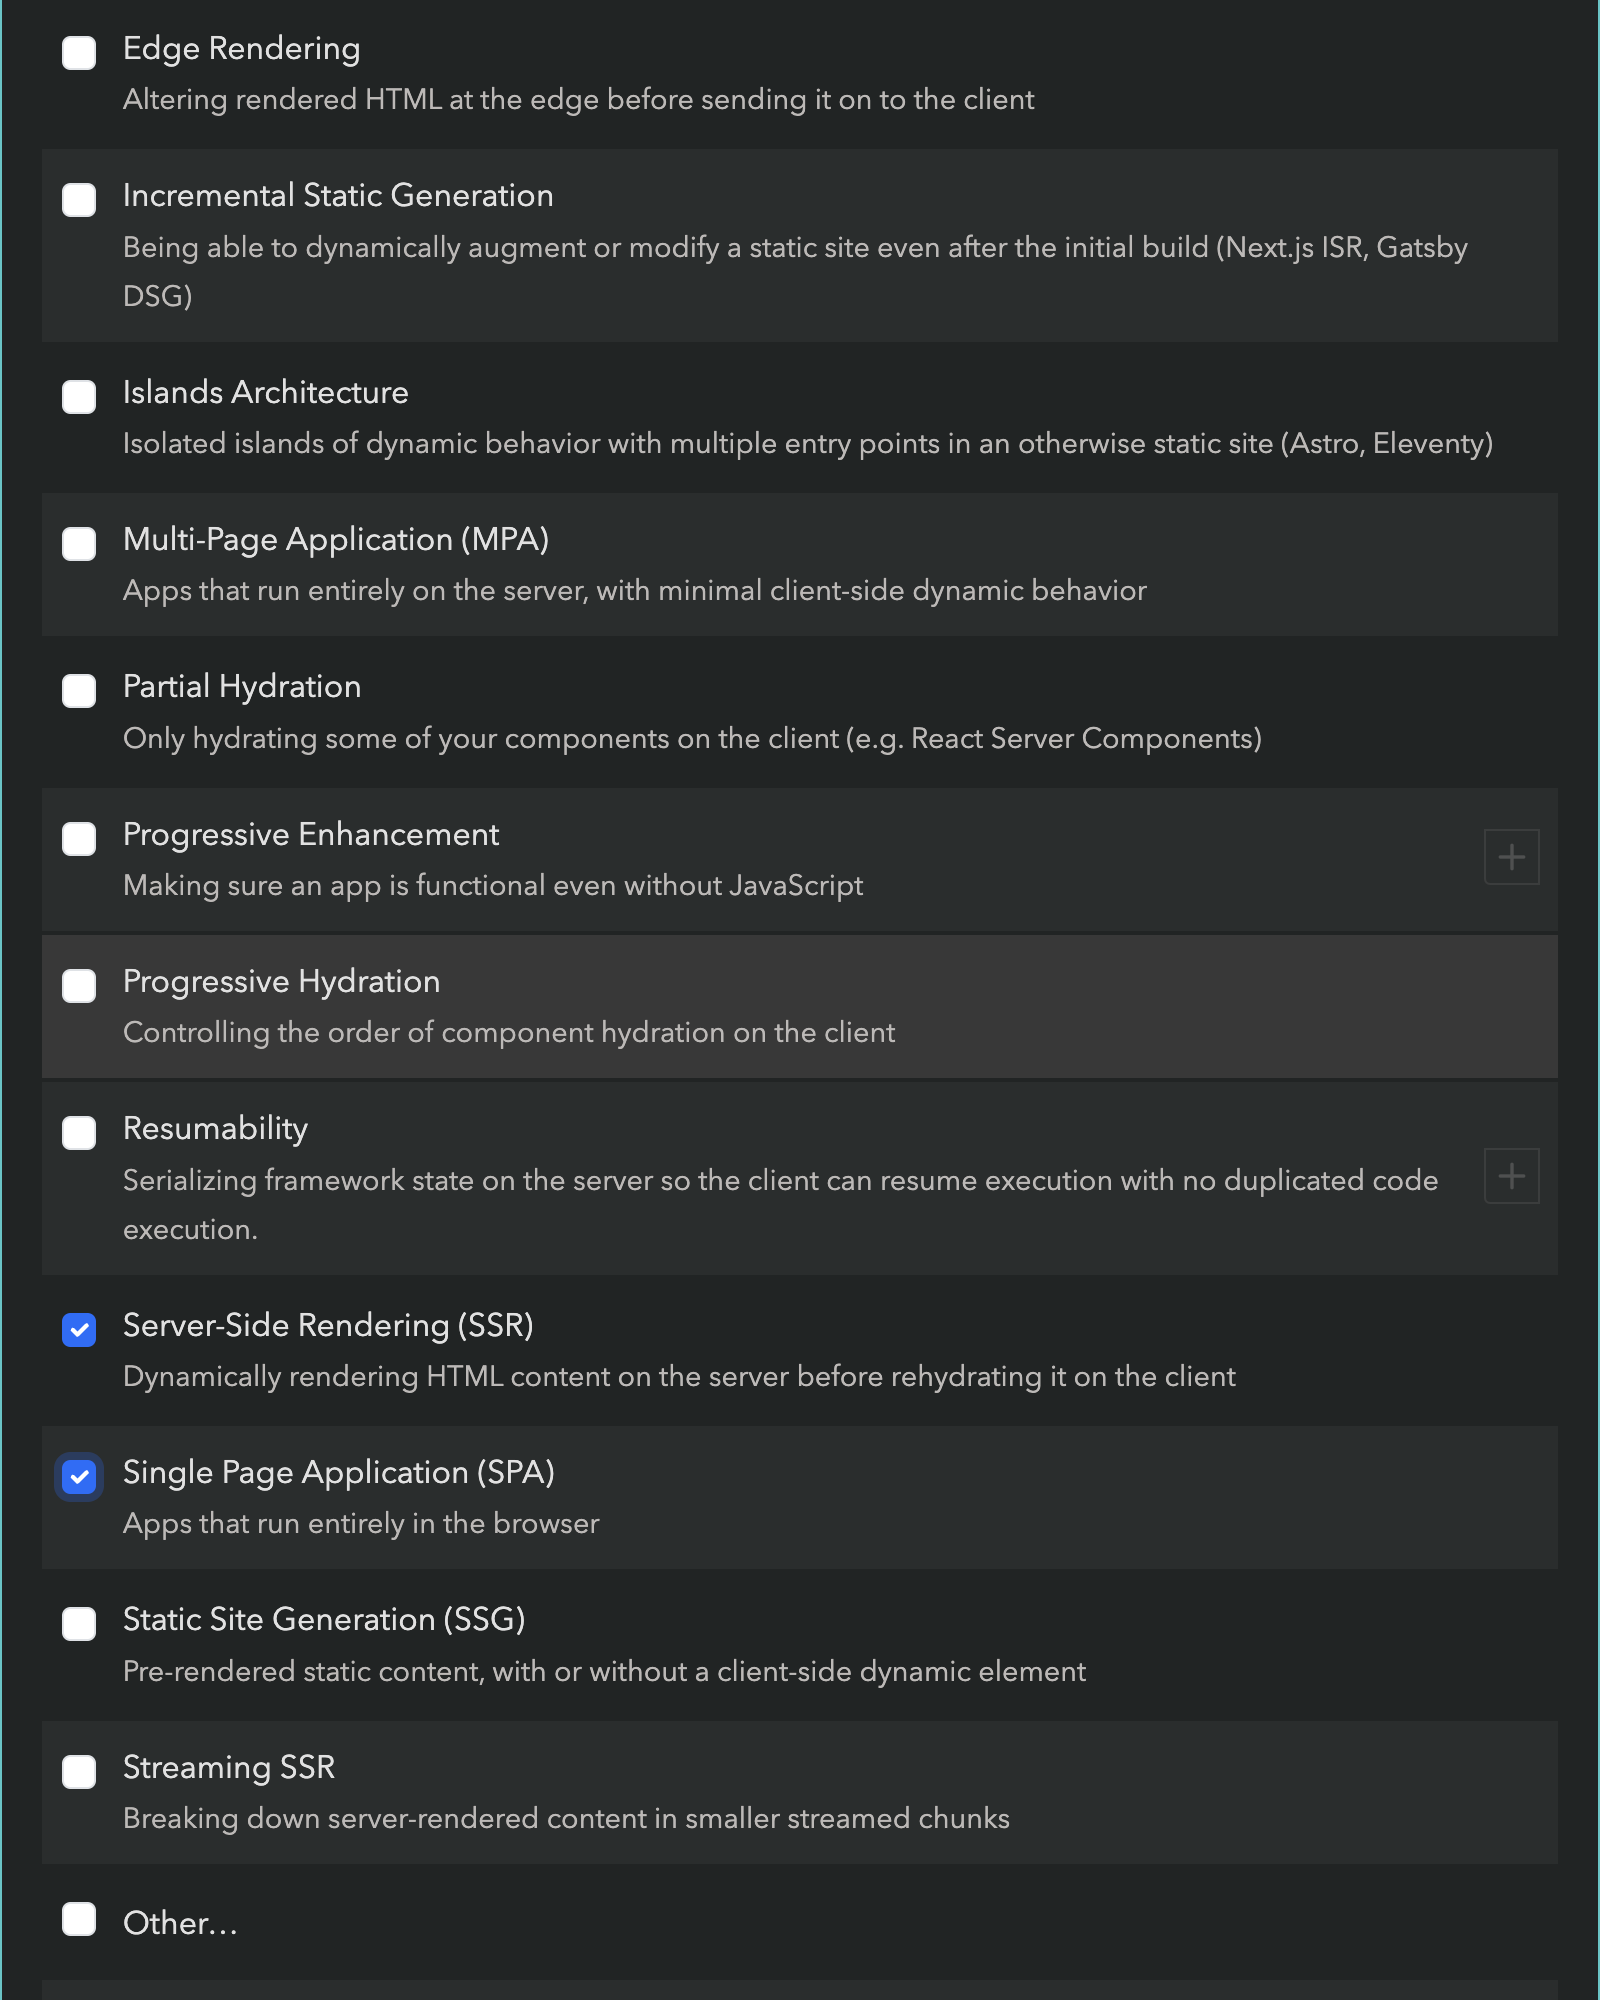Click the Progressive Hydration title text

[x=281, y=981]
